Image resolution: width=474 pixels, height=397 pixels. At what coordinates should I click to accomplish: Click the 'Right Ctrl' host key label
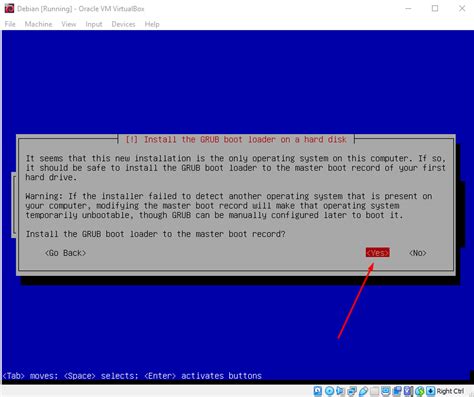[450, 391]
